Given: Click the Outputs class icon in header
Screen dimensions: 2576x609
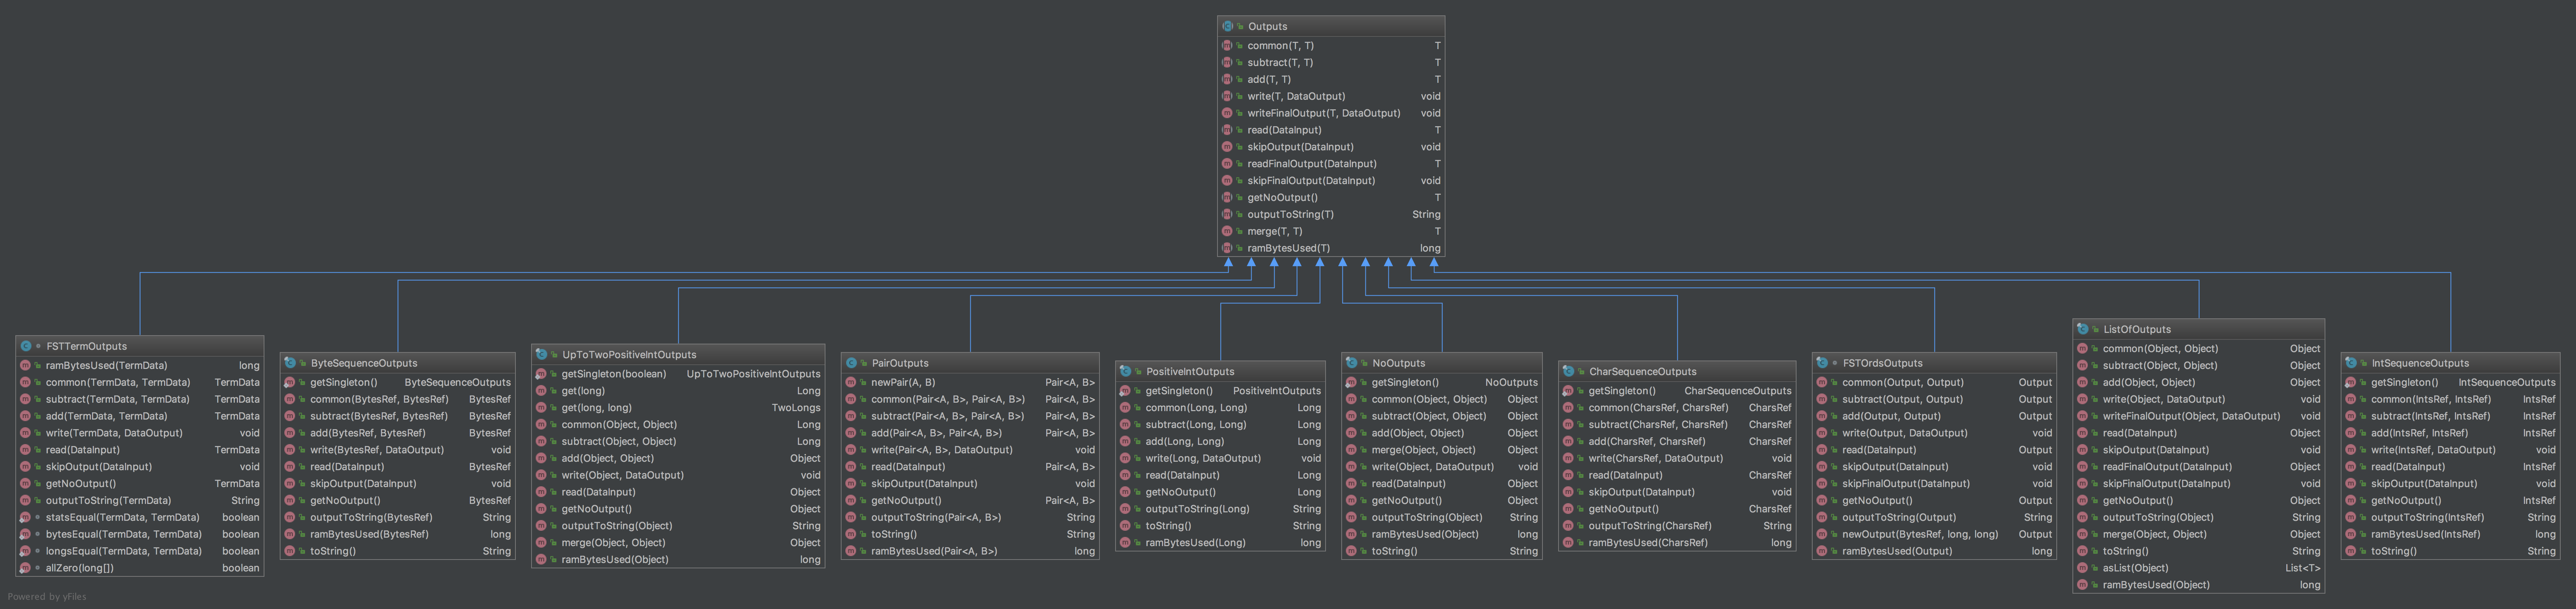Looking at the screenshot, I should point(1227,27).
